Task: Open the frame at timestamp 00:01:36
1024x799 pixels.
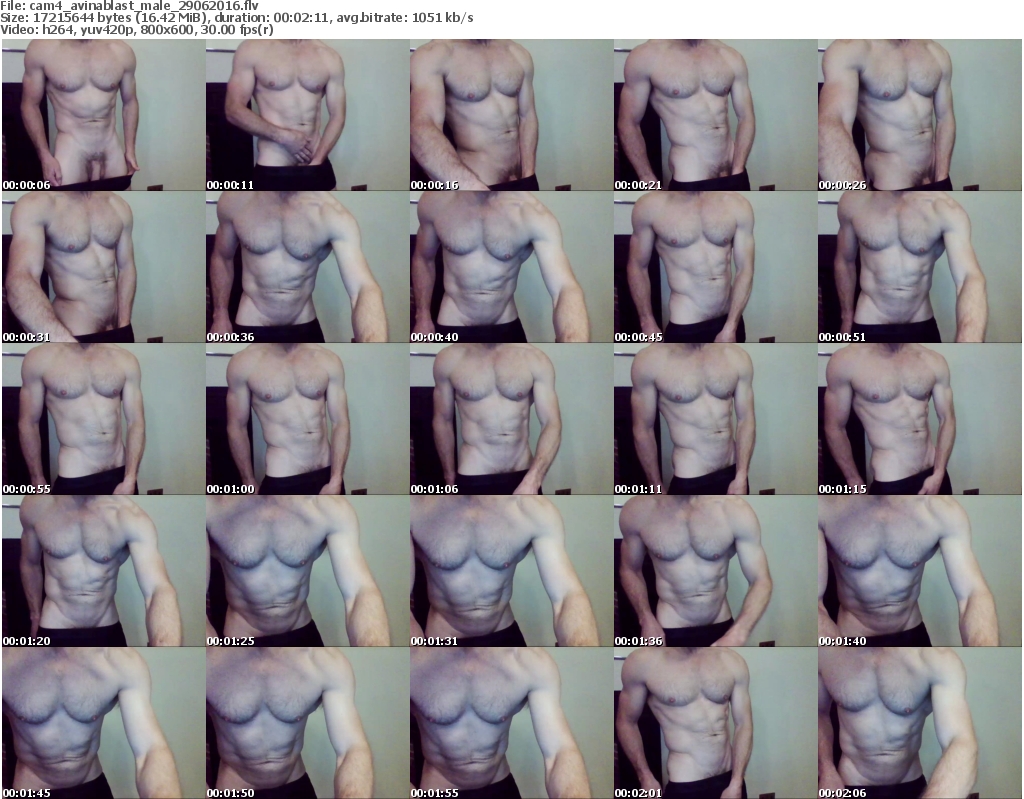Action: coord(716,571)
